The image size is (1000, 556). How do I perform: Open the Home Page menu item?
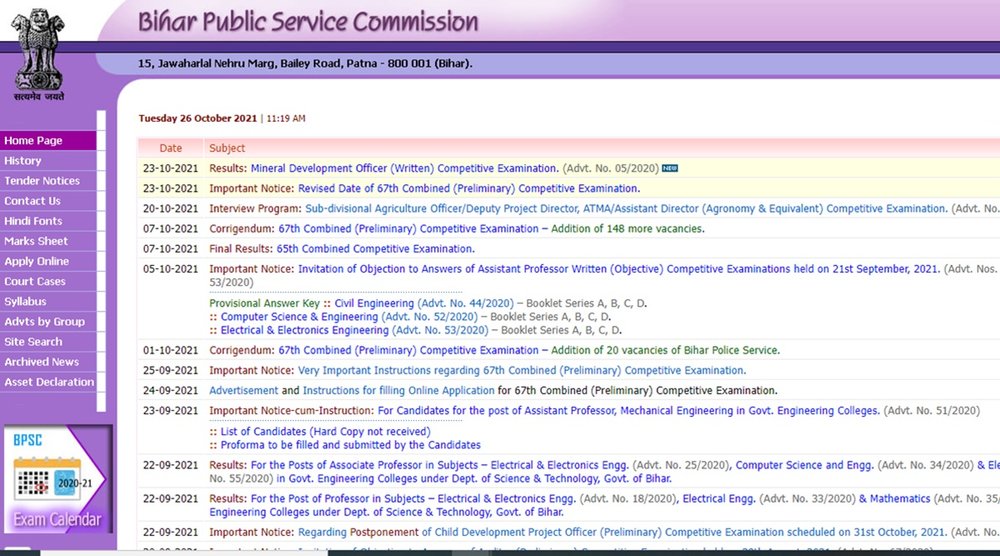48,141
